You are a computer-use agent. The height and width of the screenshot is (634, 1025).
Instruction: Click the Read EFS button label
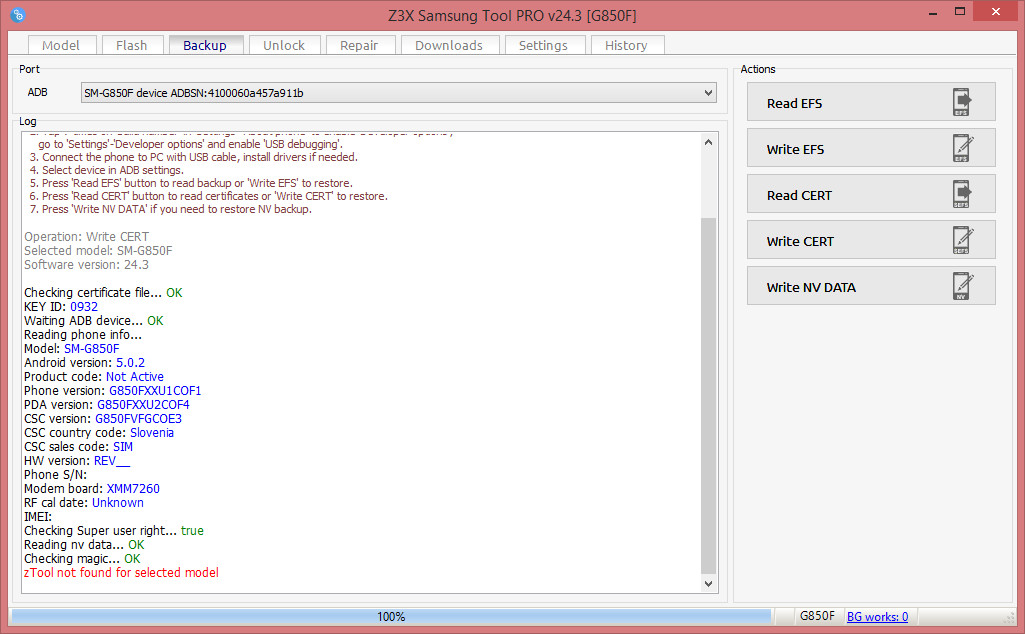tap(794, 103)
